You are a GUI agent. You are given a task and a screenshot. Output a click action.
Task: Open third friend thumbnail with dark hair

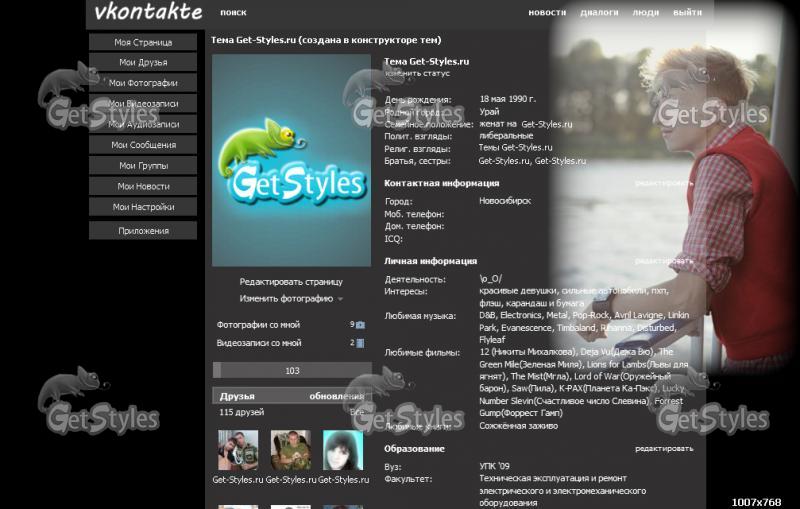click(x=343, y=450)
